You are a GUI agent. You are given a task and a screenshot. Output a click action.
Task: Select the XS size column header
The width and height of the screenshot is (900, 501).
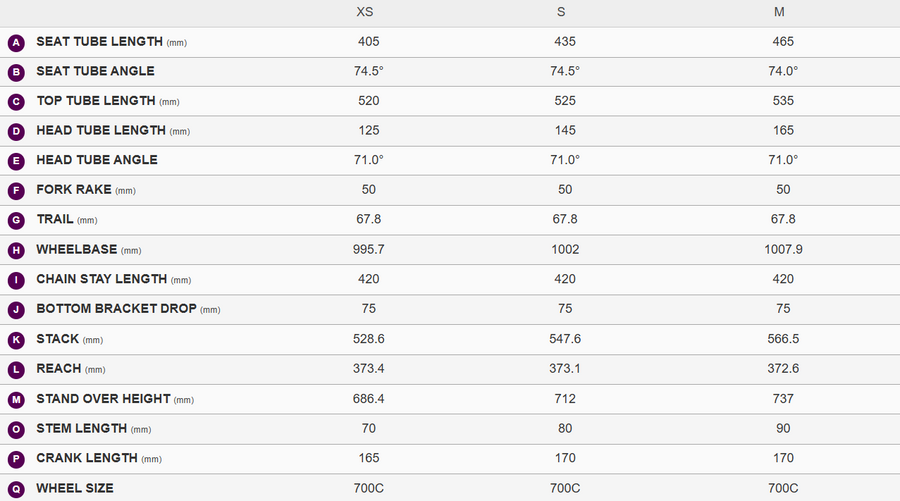364,12
